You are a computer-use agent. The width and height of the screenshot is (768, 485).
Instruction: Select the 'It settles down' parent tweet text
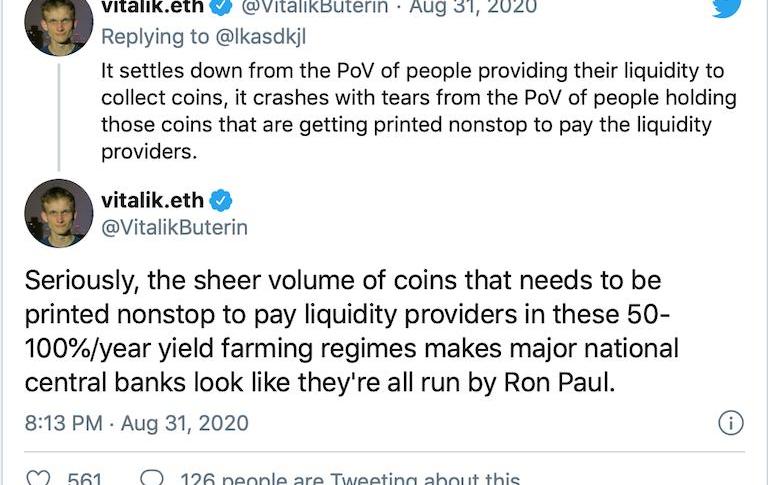419,111
